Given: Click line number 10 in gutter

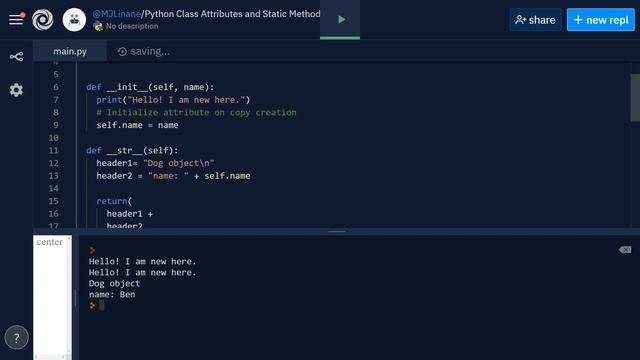Looking at the screenshot, I should coord(53,138).
